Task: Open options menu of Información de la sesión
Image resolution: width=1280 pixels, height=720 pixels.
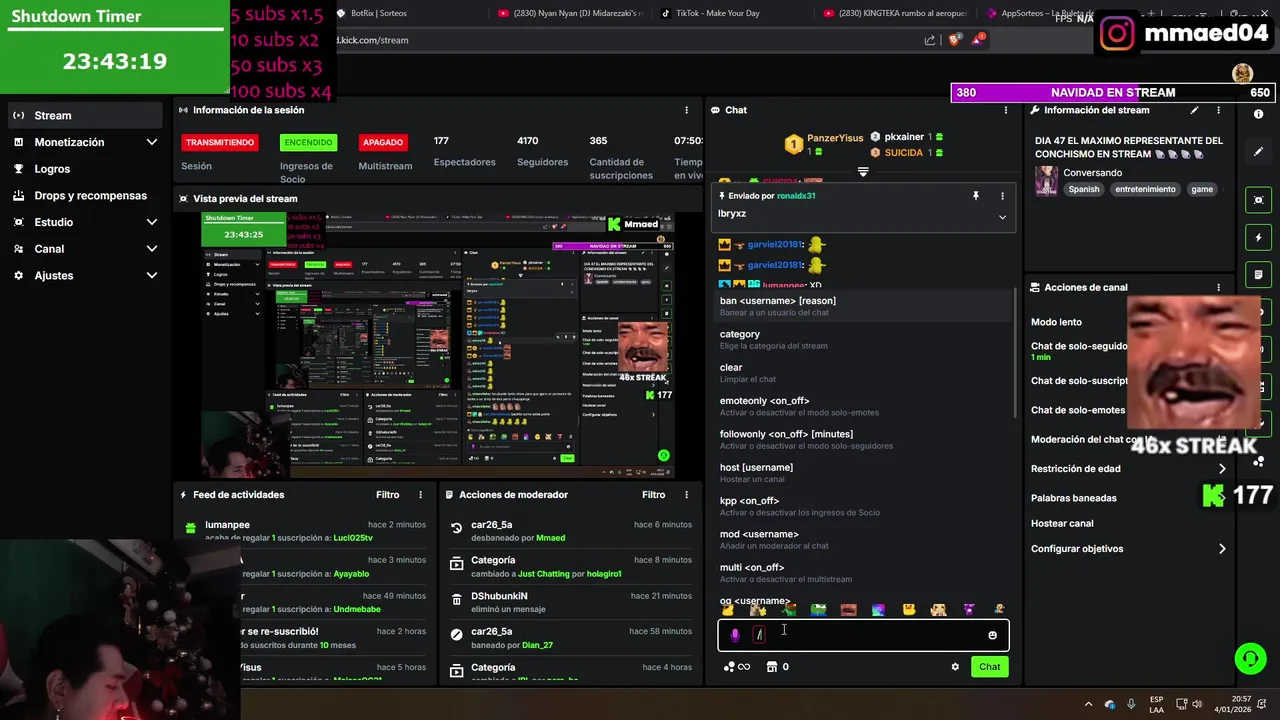Action: (x=686, y=110)
